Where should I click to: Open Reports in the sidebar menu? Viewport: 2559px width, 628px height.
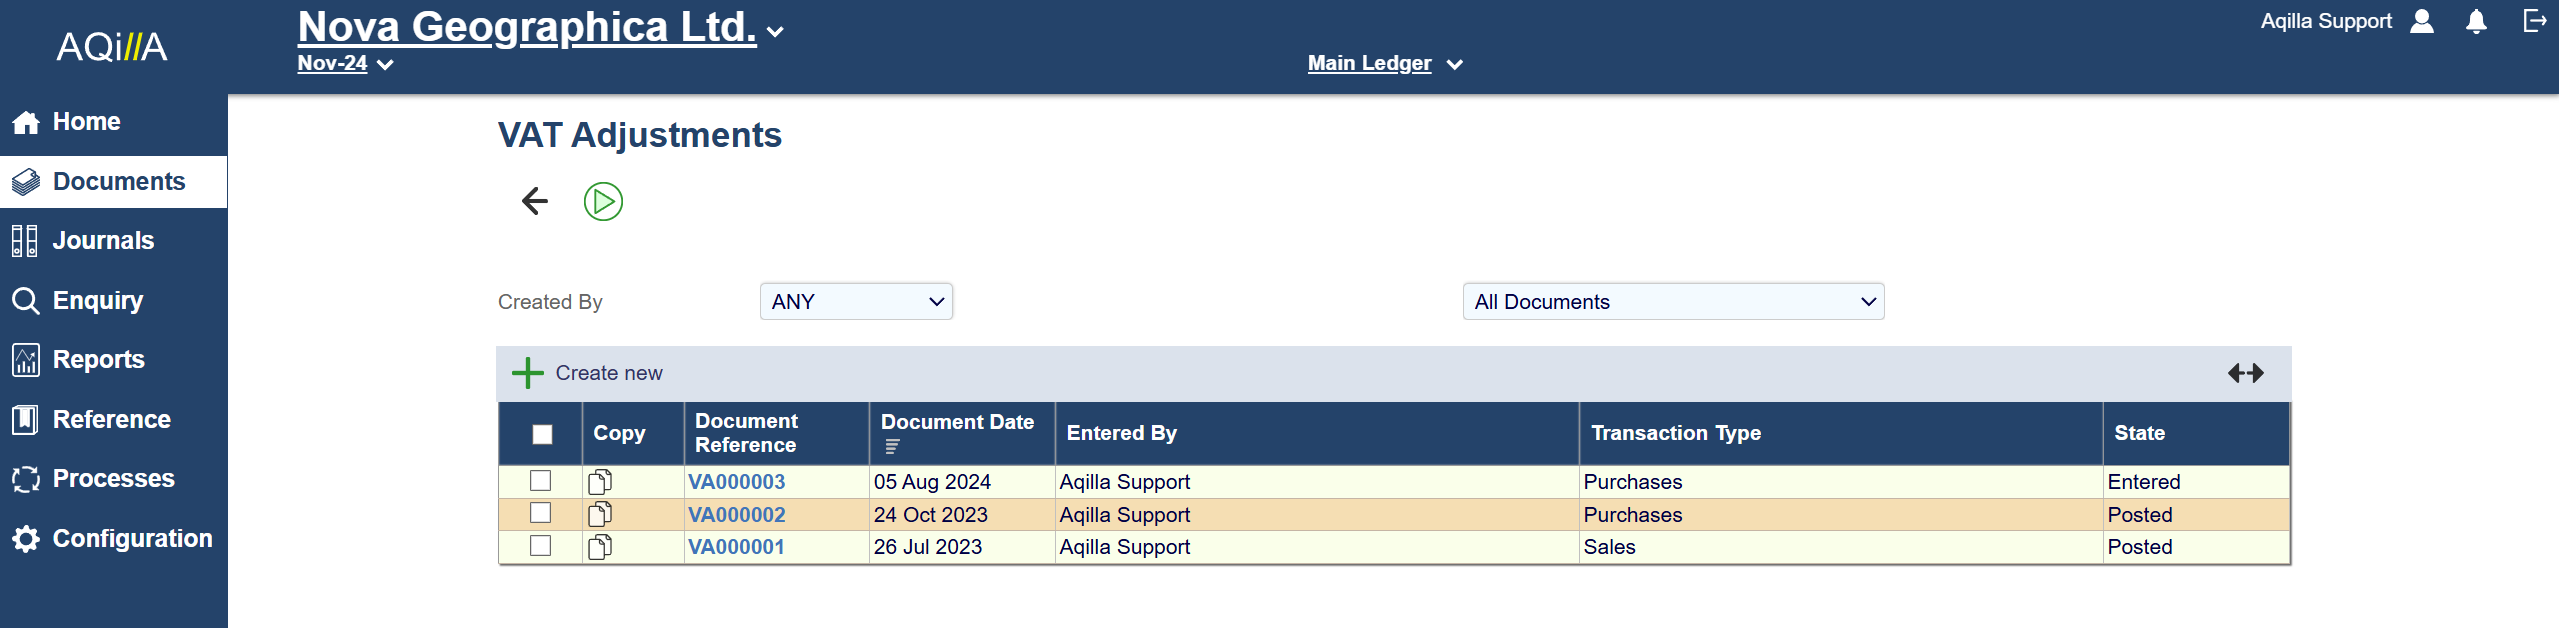(98, 360)
